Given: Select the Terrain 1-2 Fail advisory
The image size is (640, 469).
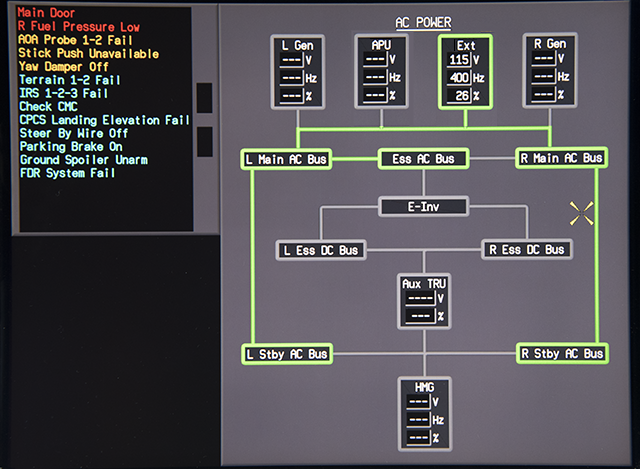Looking at the screenshot, I should point(70,80).
